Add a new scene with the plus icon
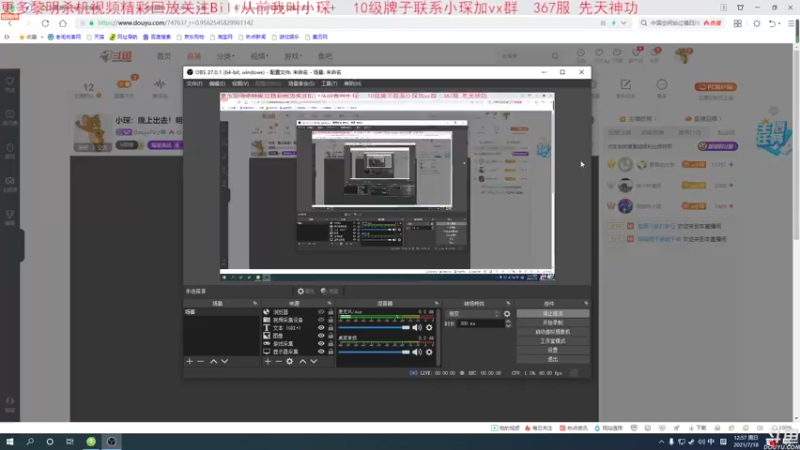The height and width of the screenshot is (450, 800). pyautogui.click(x=190, y=361)
